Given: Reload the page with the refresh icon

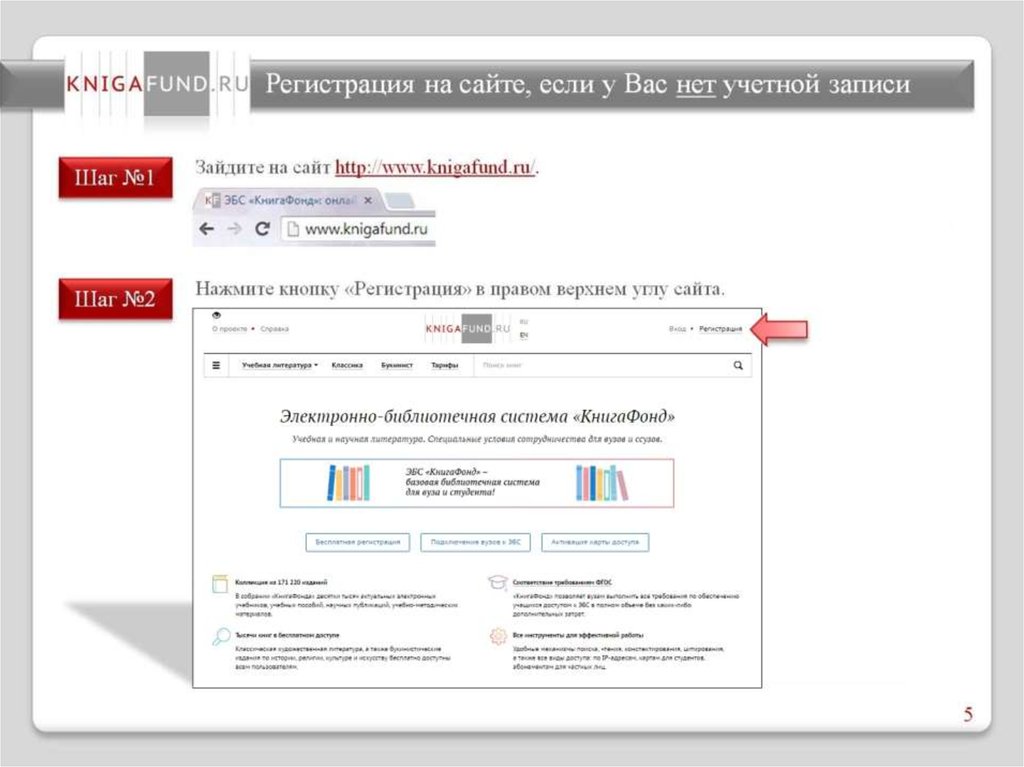Looking at the screenshot, I should [x=263, y=229].
